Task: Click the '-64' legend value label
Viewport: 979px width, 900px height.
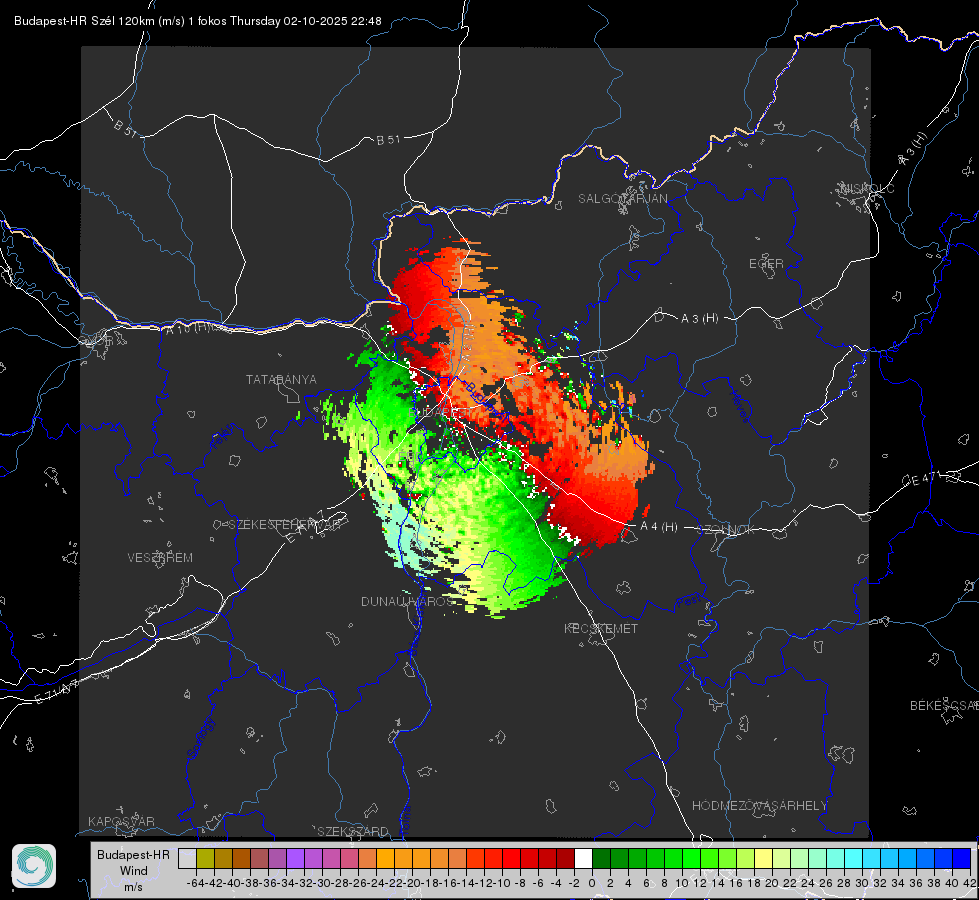Action: 195,883
